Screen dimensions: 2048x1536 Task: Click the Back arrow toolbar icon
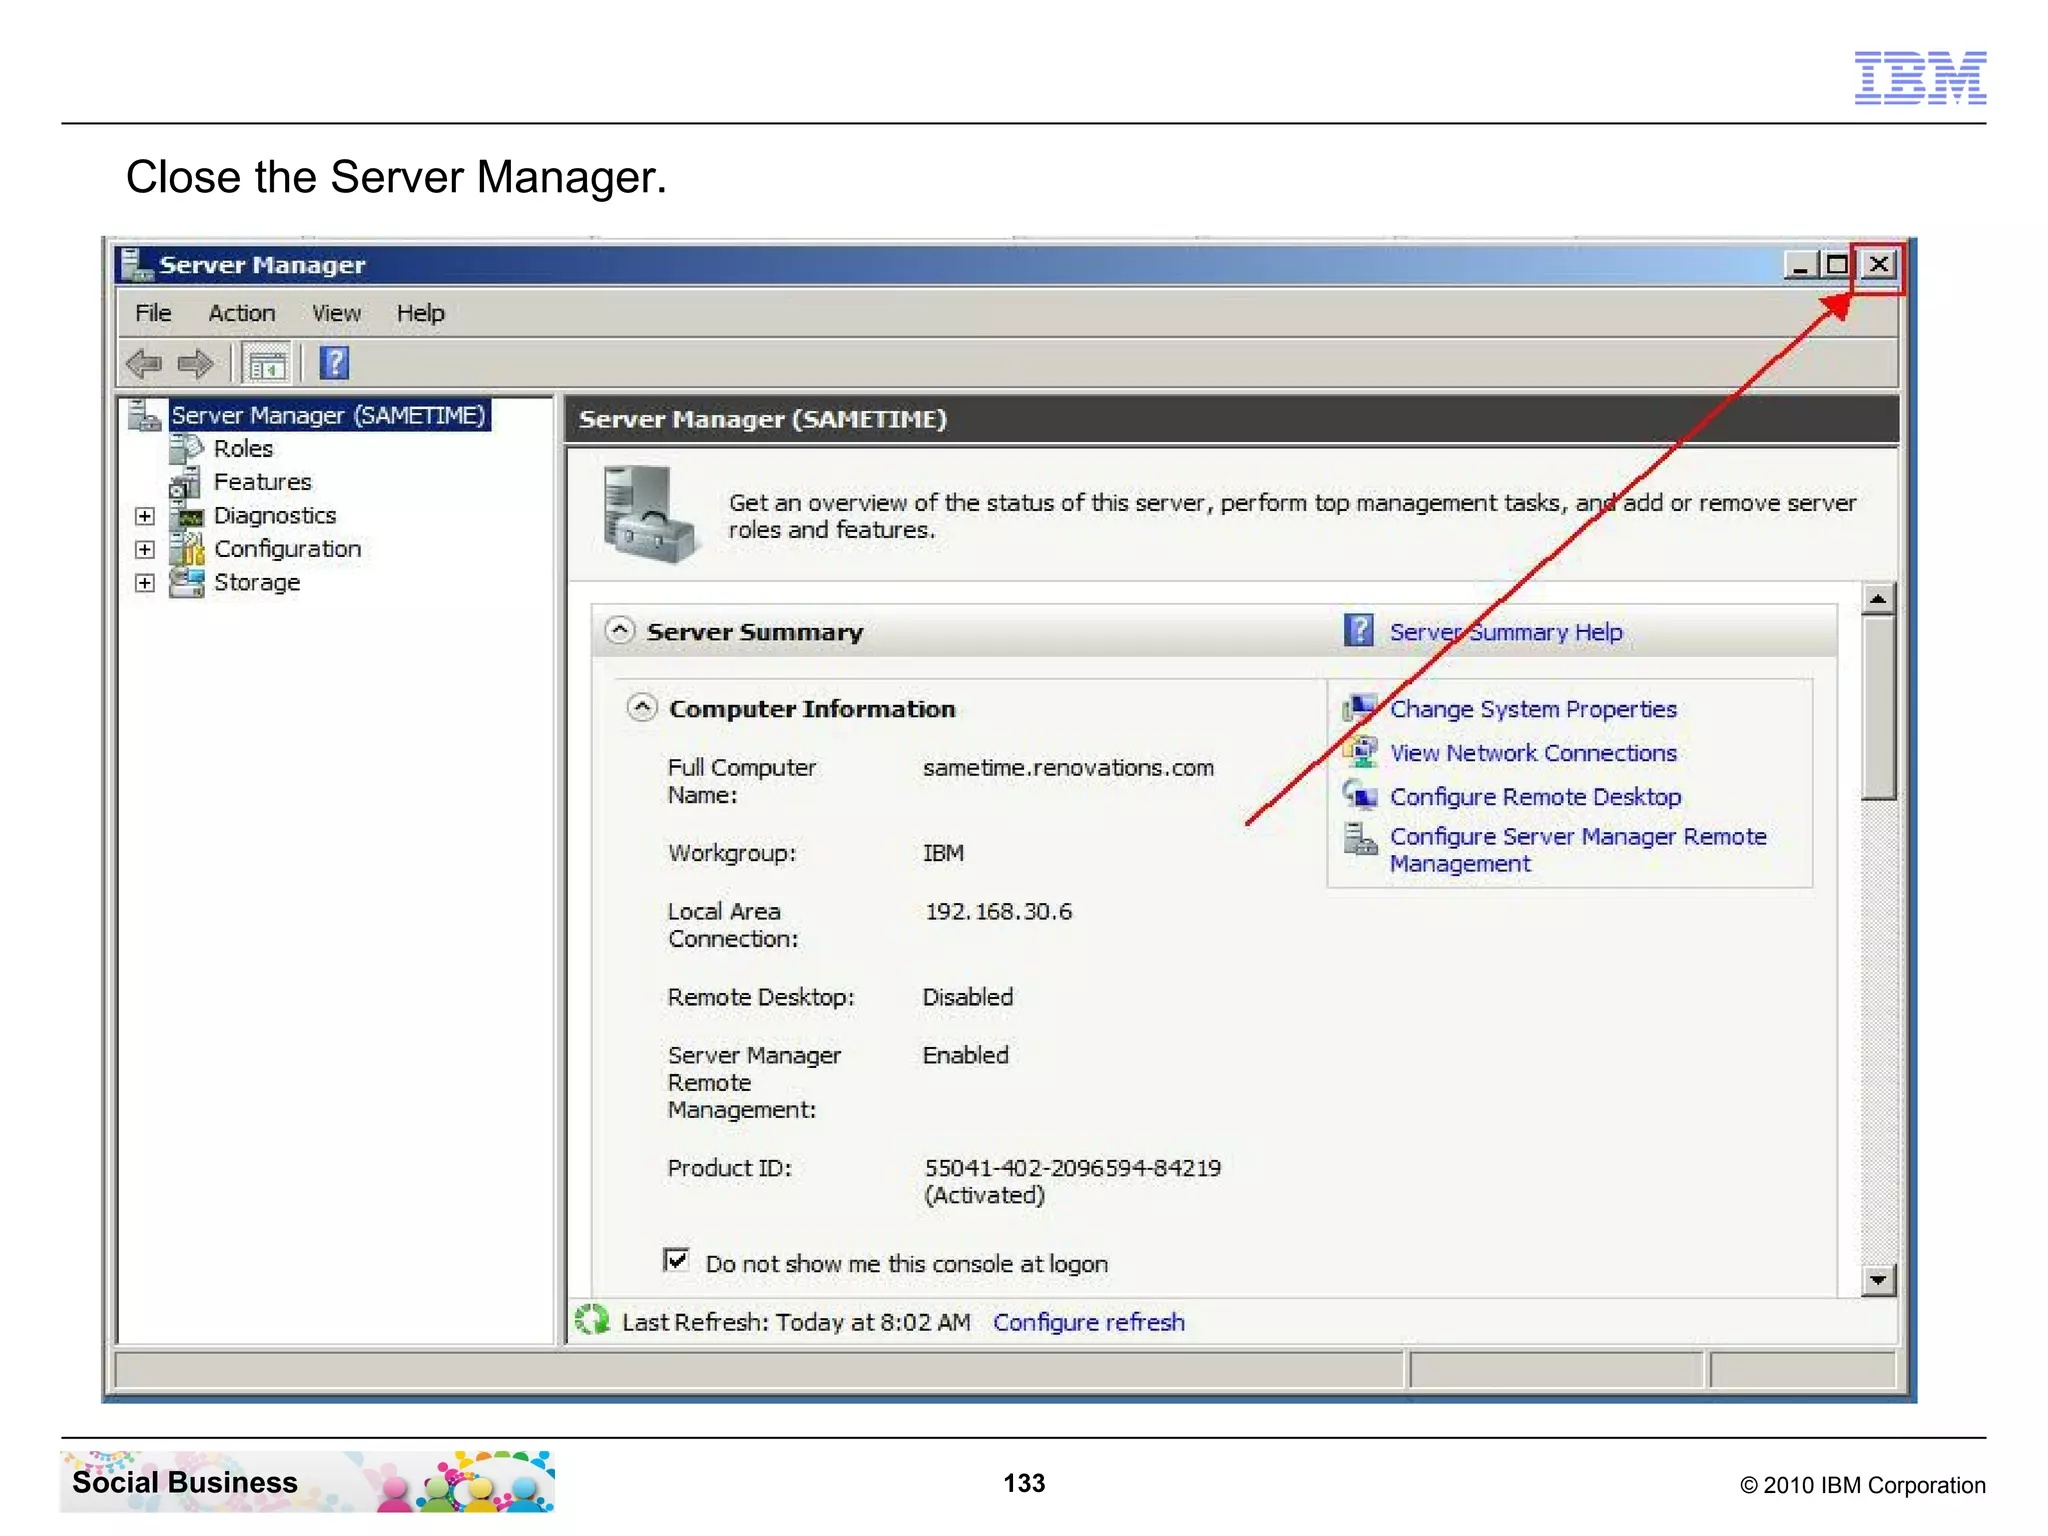pos(145,363)
